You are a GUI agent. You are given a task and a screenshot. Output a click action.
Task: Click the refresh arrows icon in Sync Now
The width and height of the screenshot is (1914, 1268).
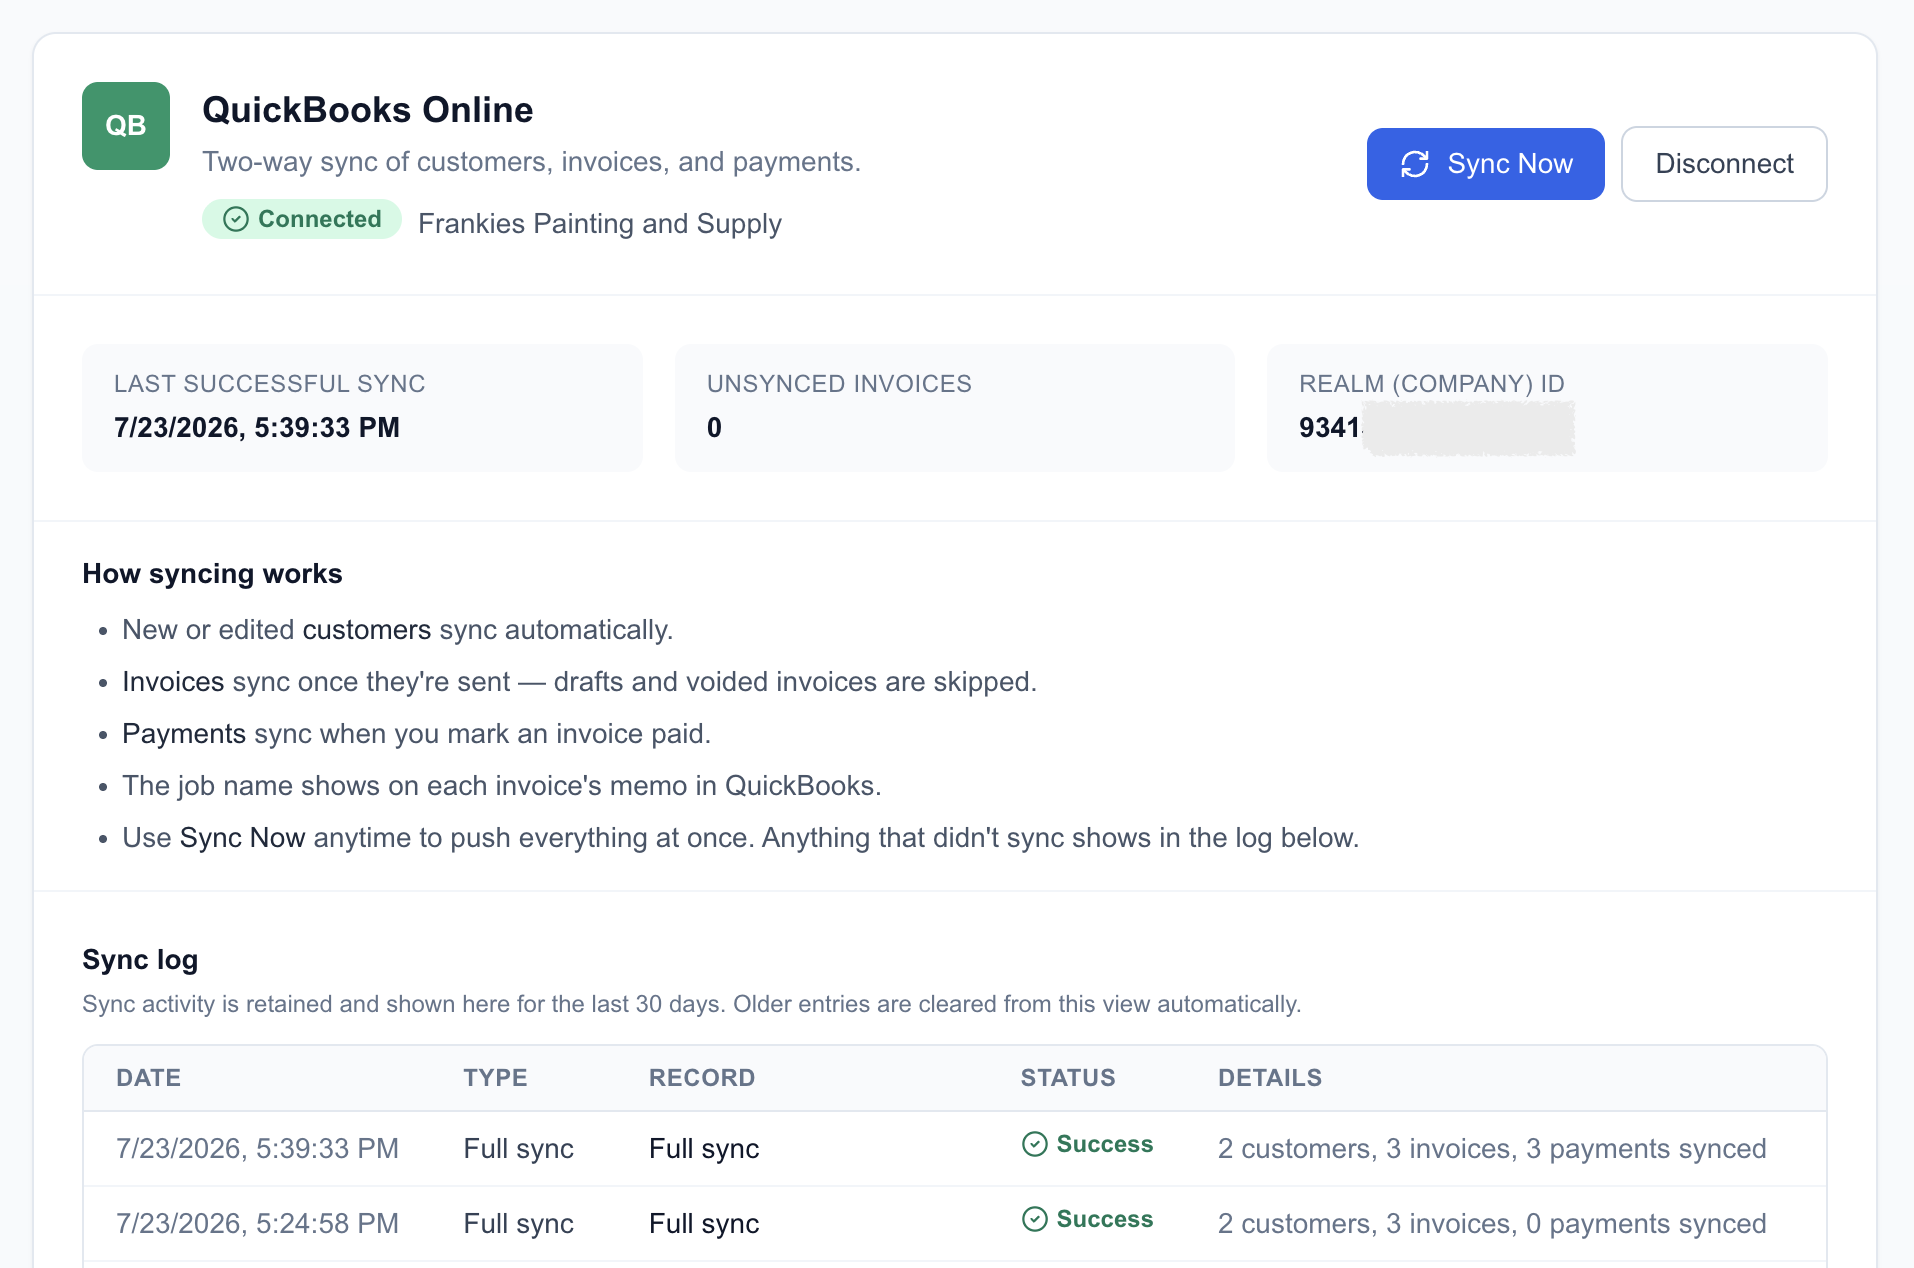1415,164
